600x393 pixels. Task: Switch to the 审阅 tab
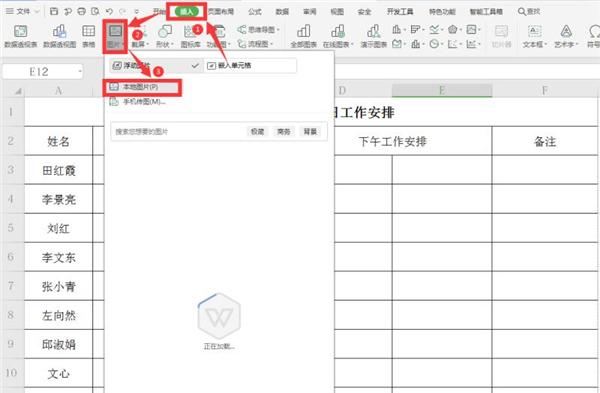(x=310, y=11)
